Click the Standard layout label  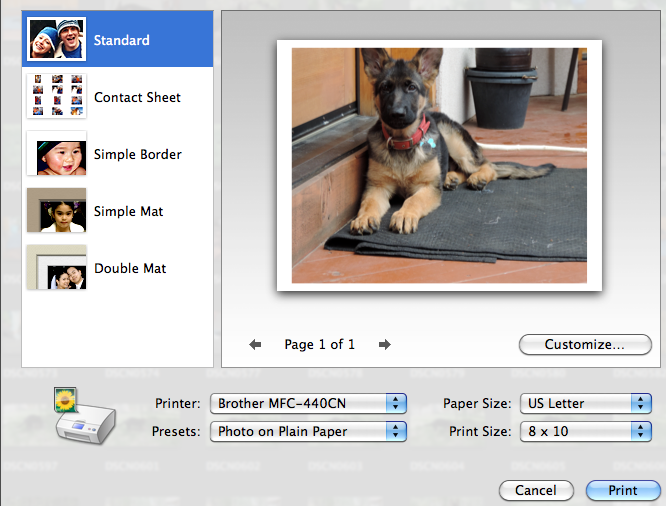point(121,40)
